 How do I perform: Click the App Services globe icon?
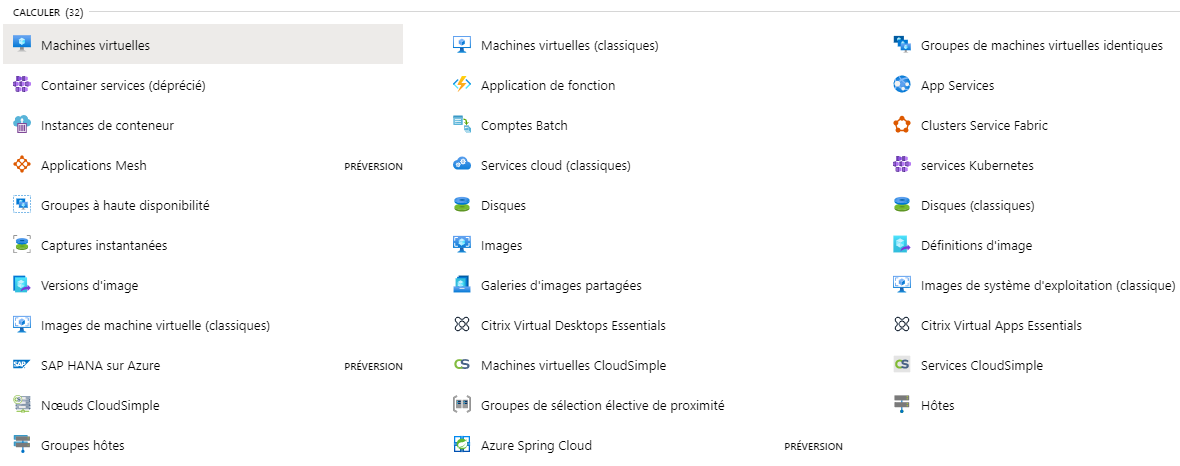pos(902,85)
